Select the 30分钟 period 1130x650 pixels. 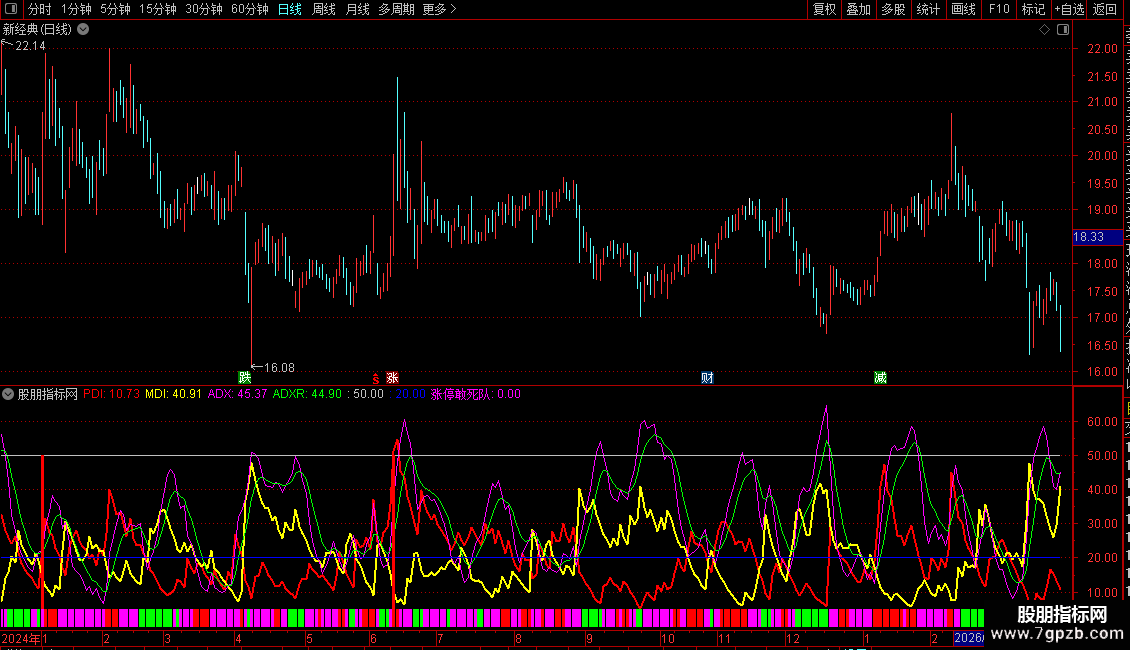pyautogui.click(x=204, y=9)
